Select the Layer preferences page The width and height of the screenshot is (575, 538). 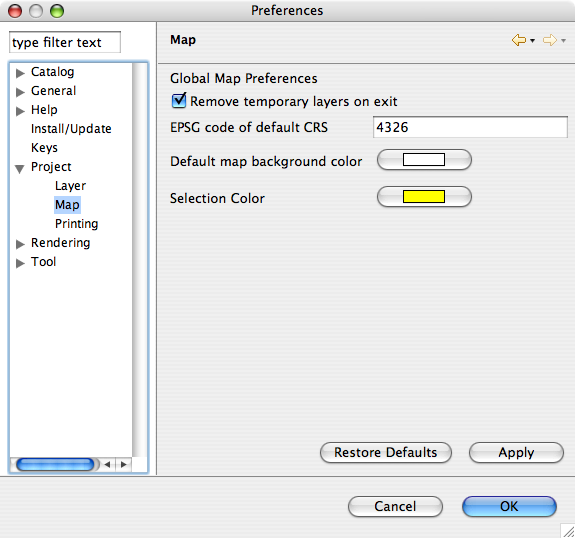70,186
